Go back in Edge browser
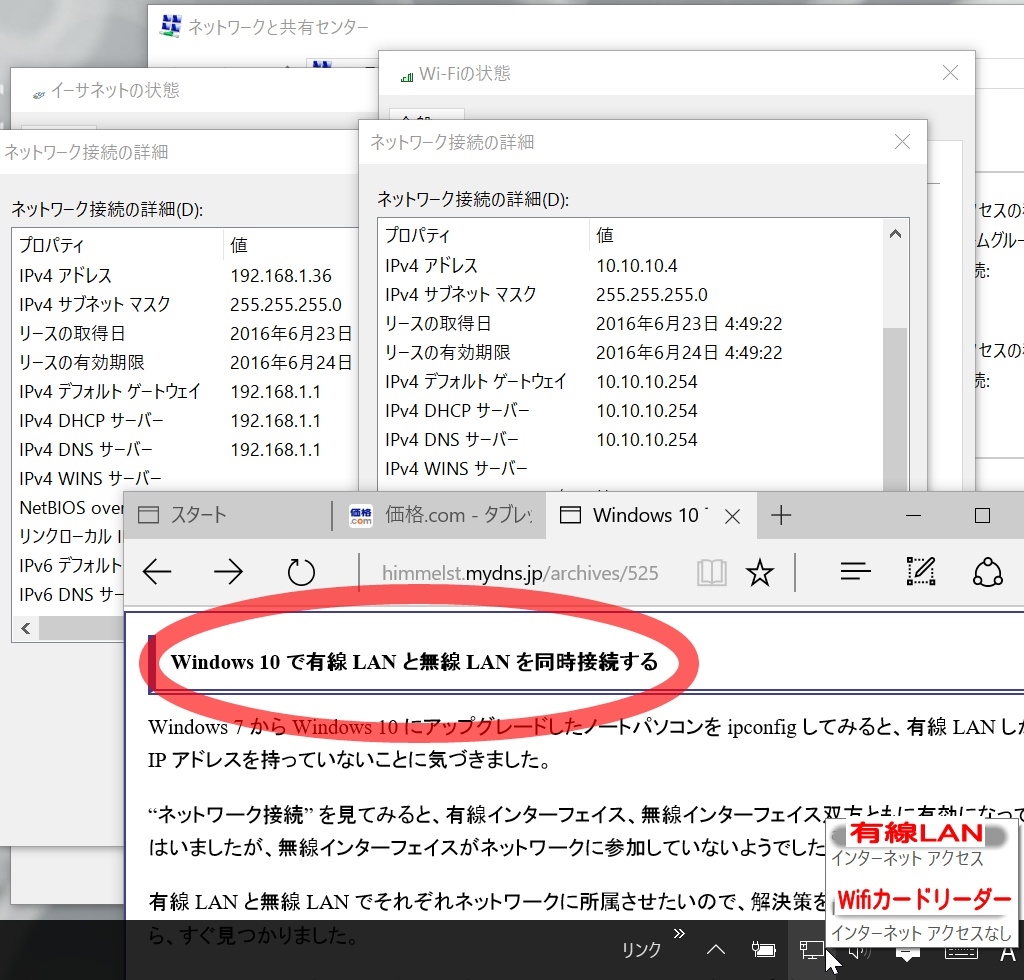Viewport: 1024px width, 980px height. [157, 573]
